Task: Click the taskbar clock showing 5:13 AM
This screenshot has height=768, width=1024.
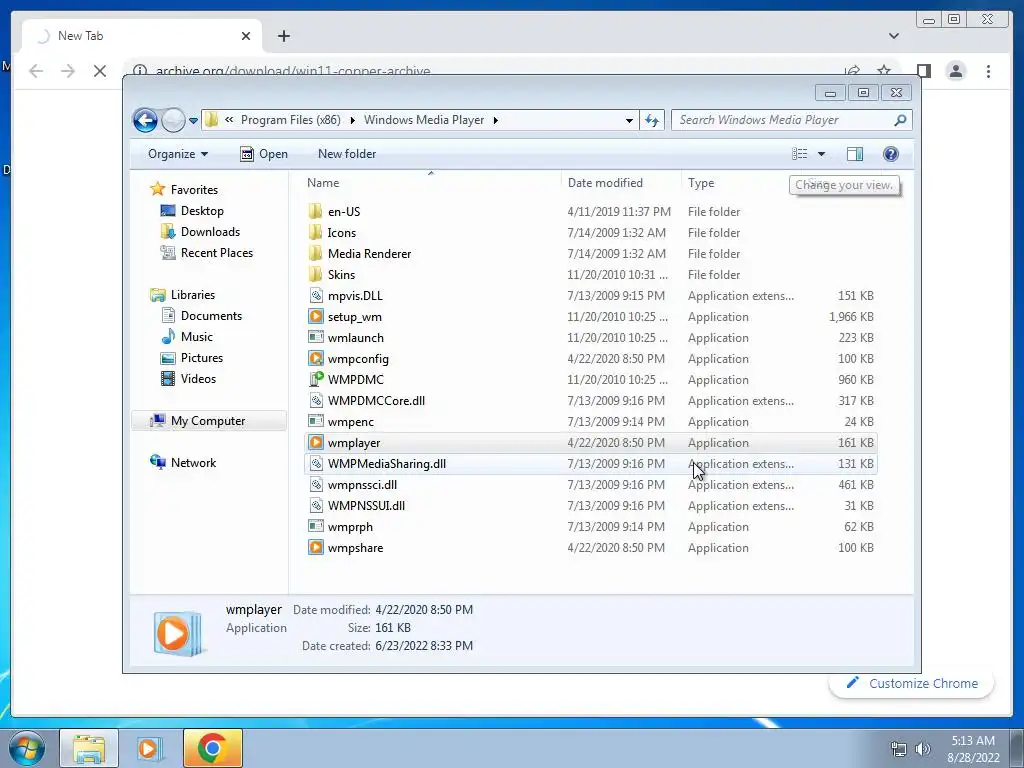Action: (x=973, y=749)
